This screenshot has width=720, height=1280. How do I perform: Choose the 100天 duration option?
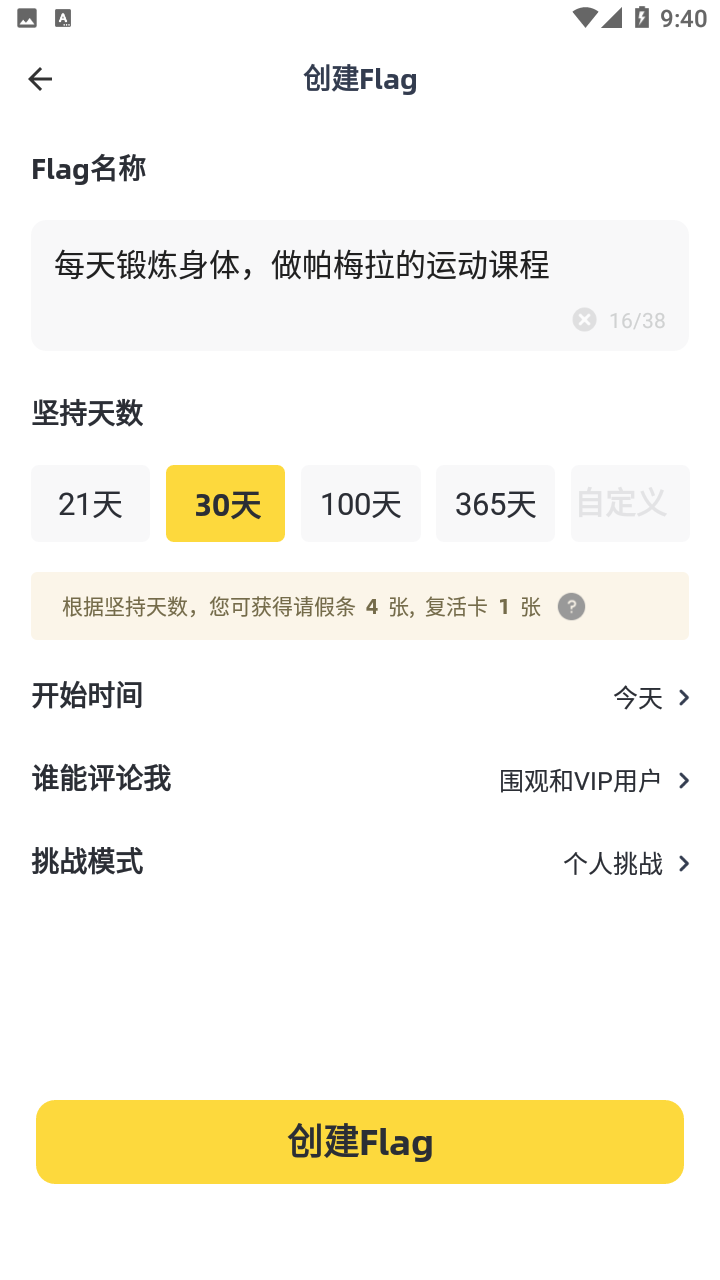click(x=360, y=504)
